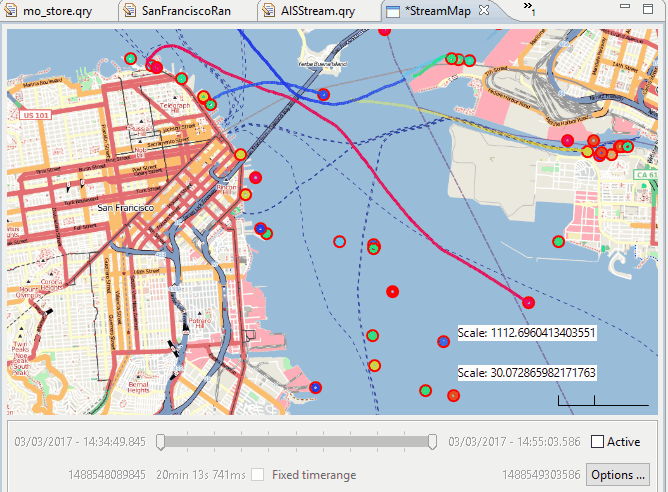Click the orange marker beside Scale 30.07 label
This screenshot has height=492, width=668.
[453, 396]
